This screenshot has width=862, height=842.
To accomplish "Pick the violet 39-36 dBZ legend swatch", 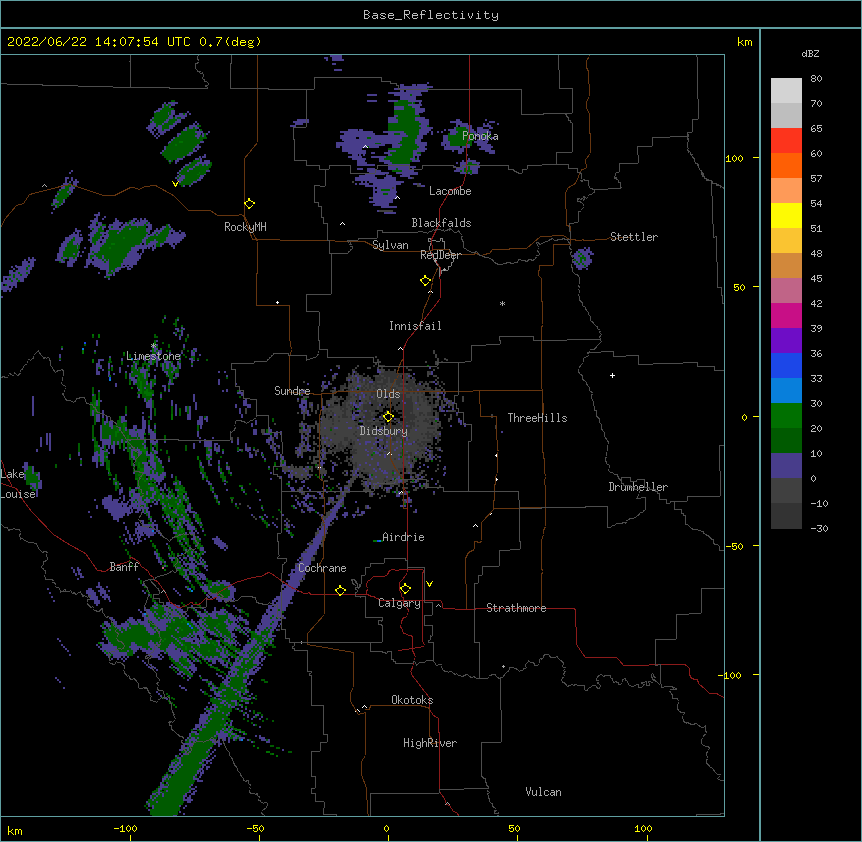I will click(786, 341).
